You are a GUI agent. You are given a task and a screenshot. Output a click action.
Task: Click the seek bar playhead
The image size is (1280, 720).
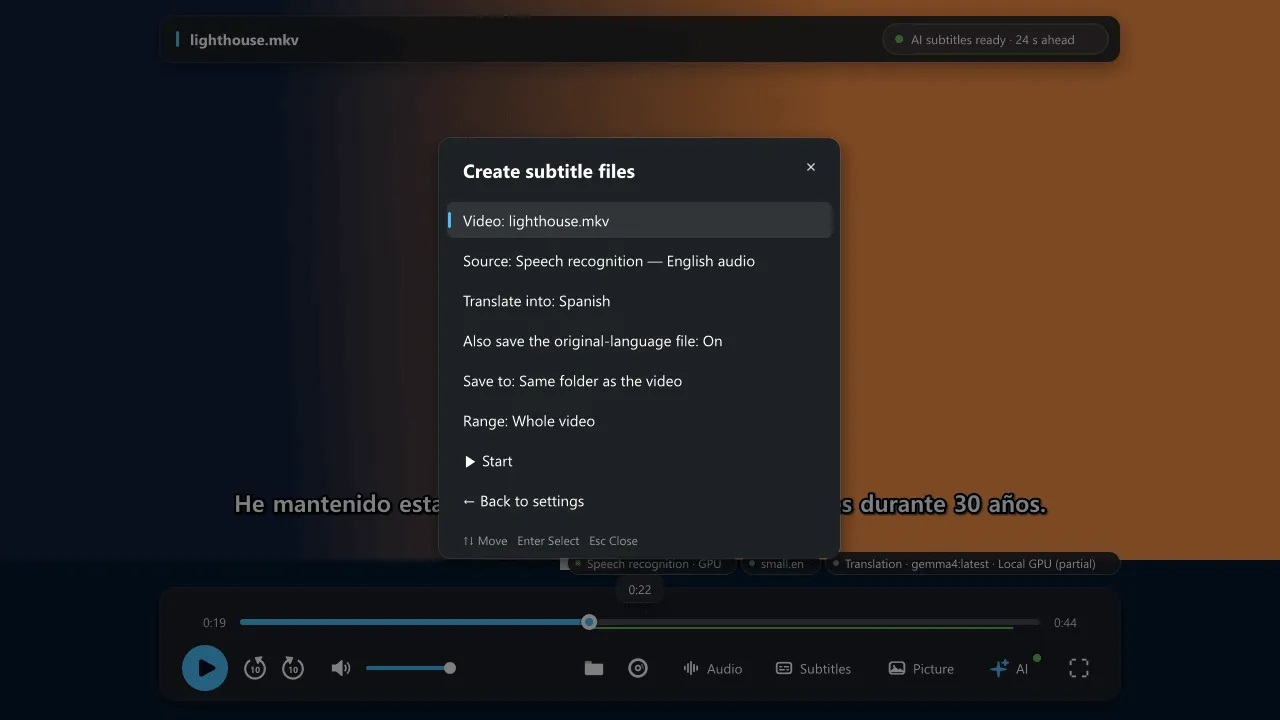tap(589, 622)
